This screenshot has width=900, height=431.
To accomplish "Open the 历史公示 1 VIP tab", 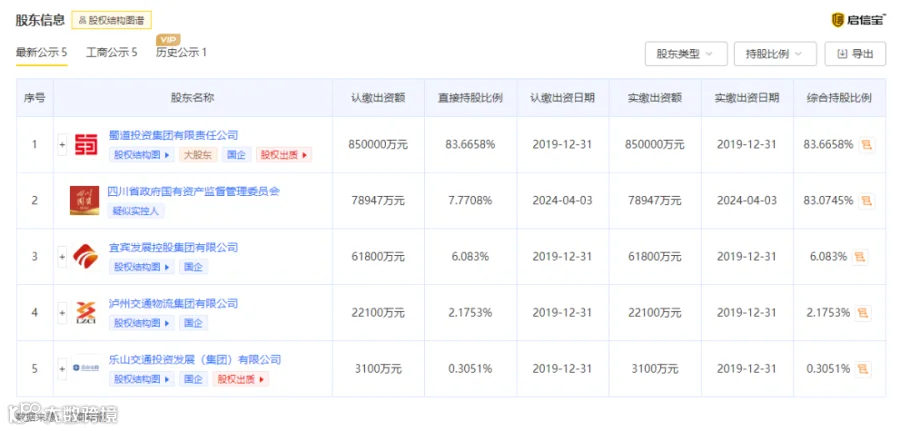I will click(181, 52).
